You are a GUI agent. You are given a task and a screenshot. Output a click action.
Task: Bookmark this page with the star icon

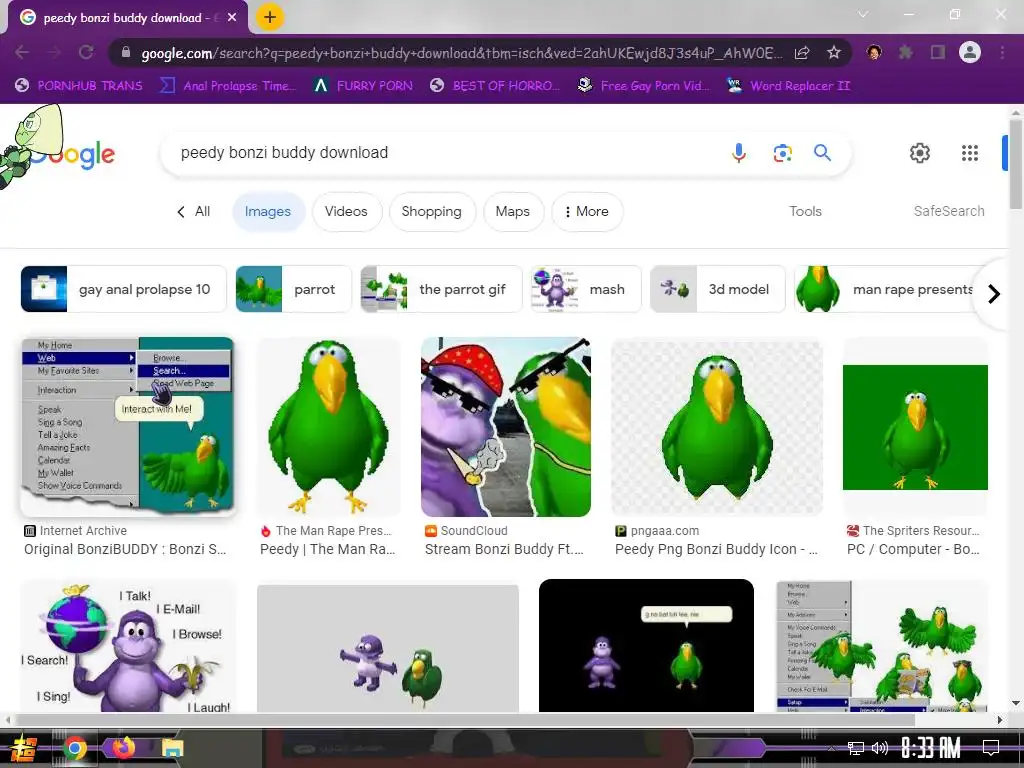[834, 52]
